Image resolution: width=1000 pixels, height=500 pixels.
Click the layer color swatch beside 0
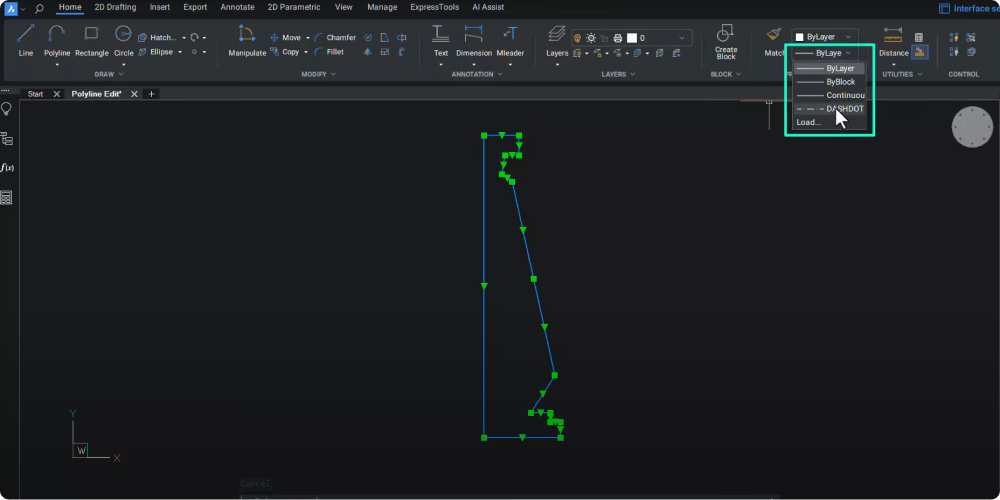(x=631, y=38)
